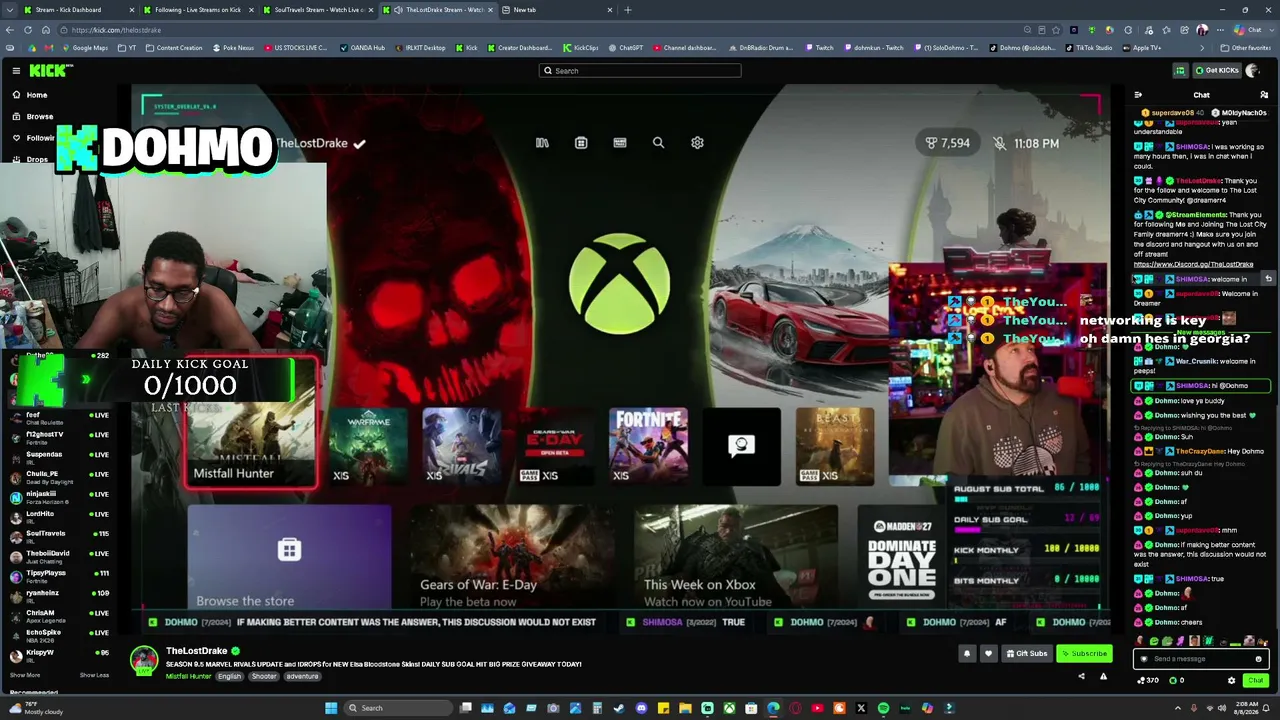1280x720 pixels.
Task: Open the Copilot Chat sidebar button
Action: (x=1248, y=30)
